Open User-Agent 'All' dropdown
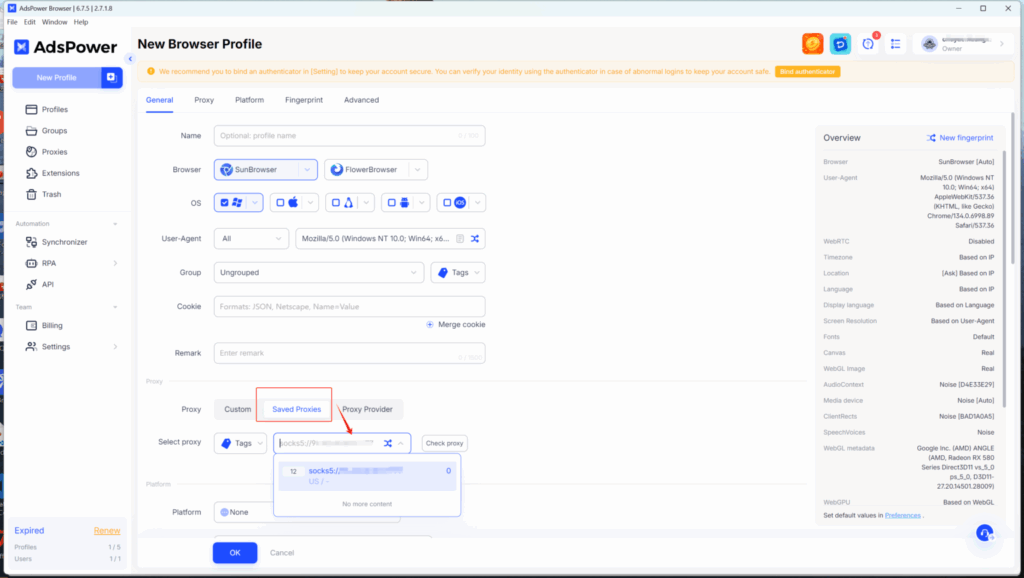The image size is (1024, 578). point(251,239)
